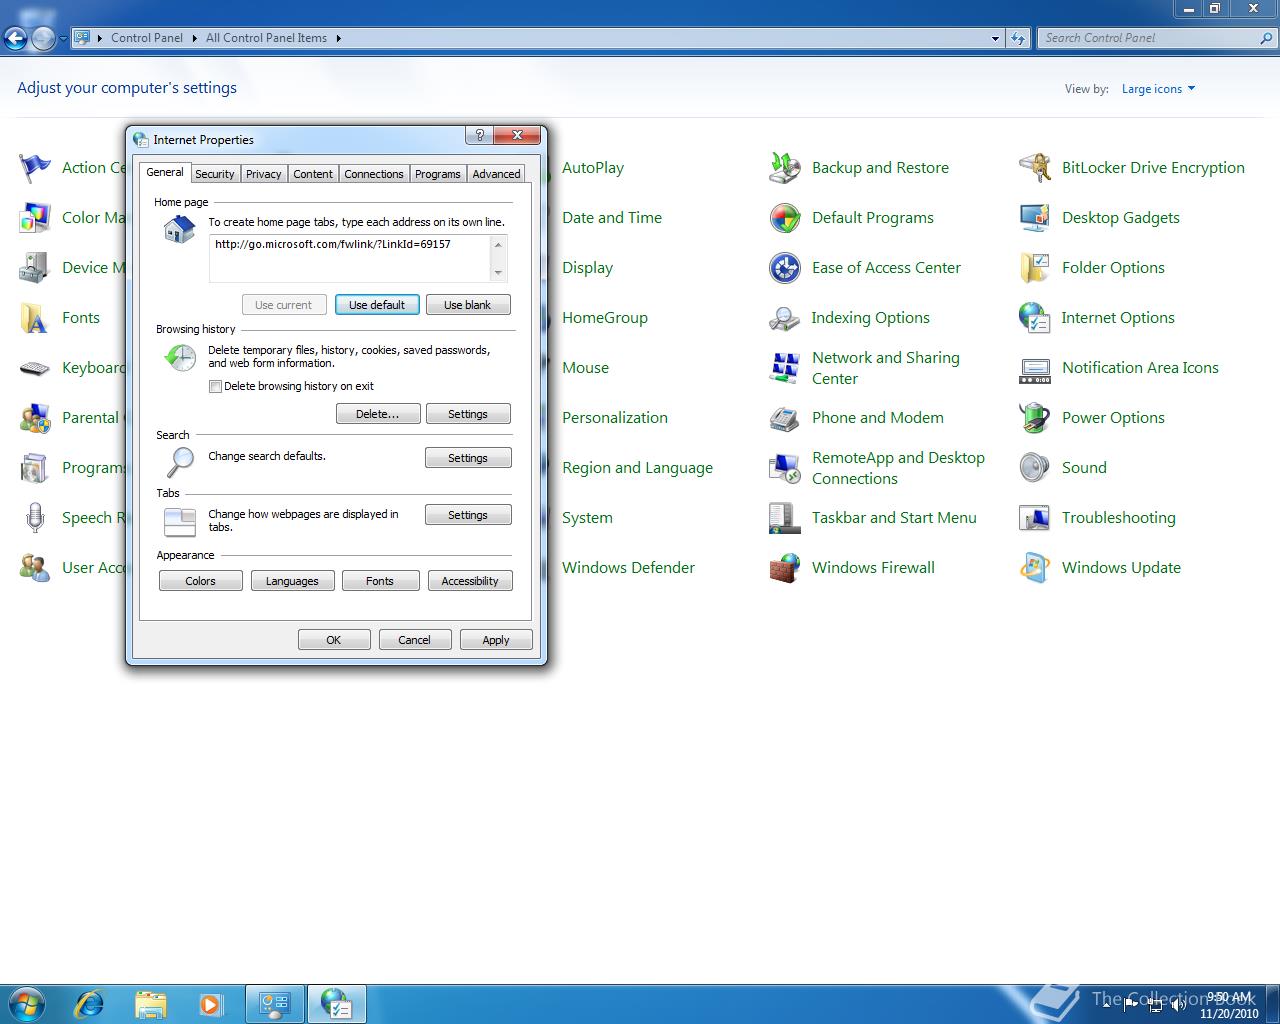Switch to the Privacy tab
The image size is (1280, 1024).
point(264,174)
